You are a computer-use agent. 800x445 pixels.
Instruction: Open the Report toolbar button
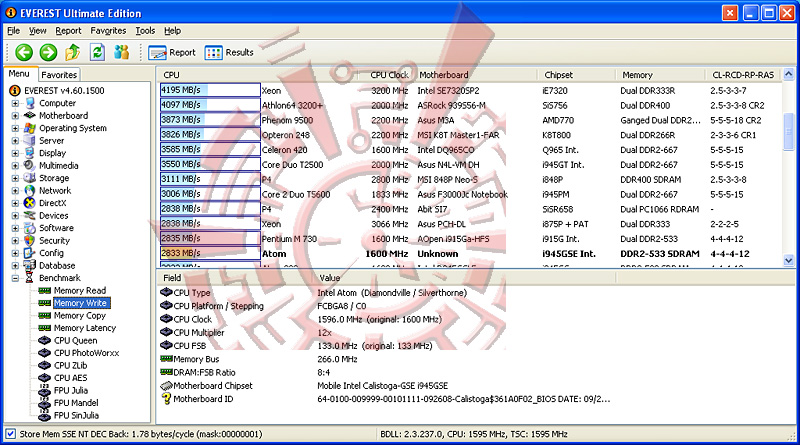(172, 53)
